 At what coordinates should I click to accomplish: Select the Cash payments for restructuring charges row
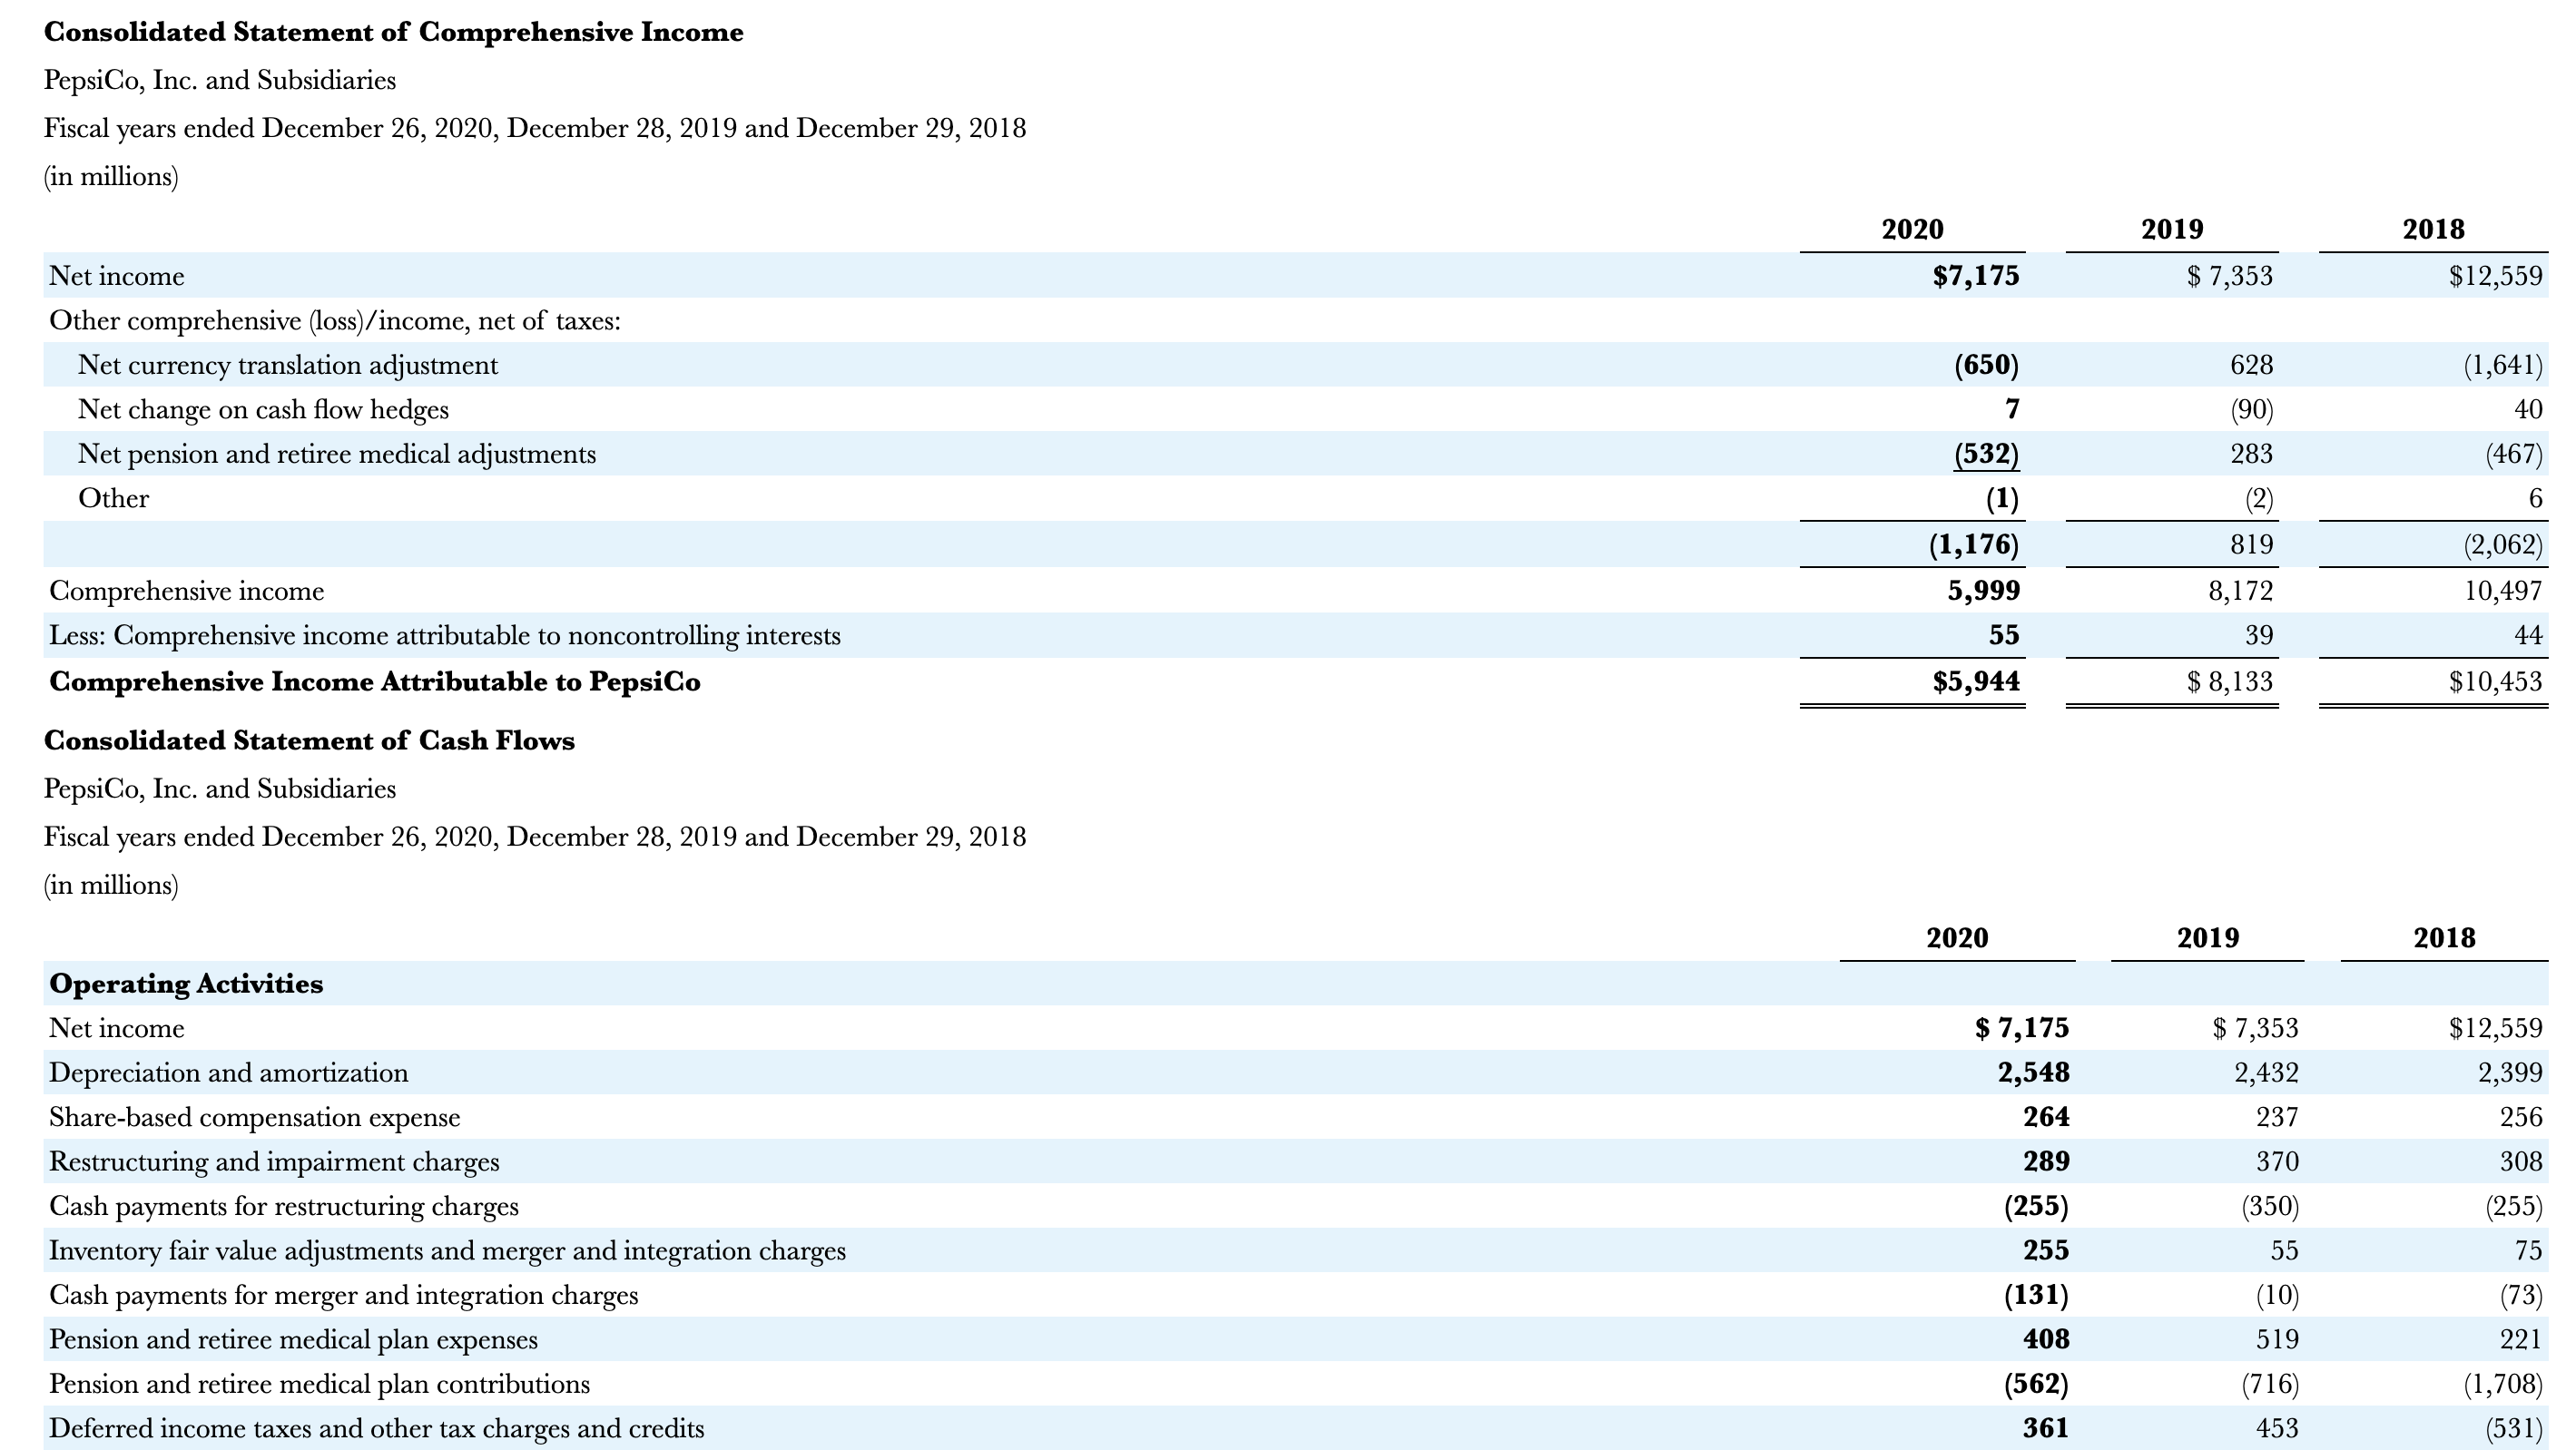coord(284,1206)
